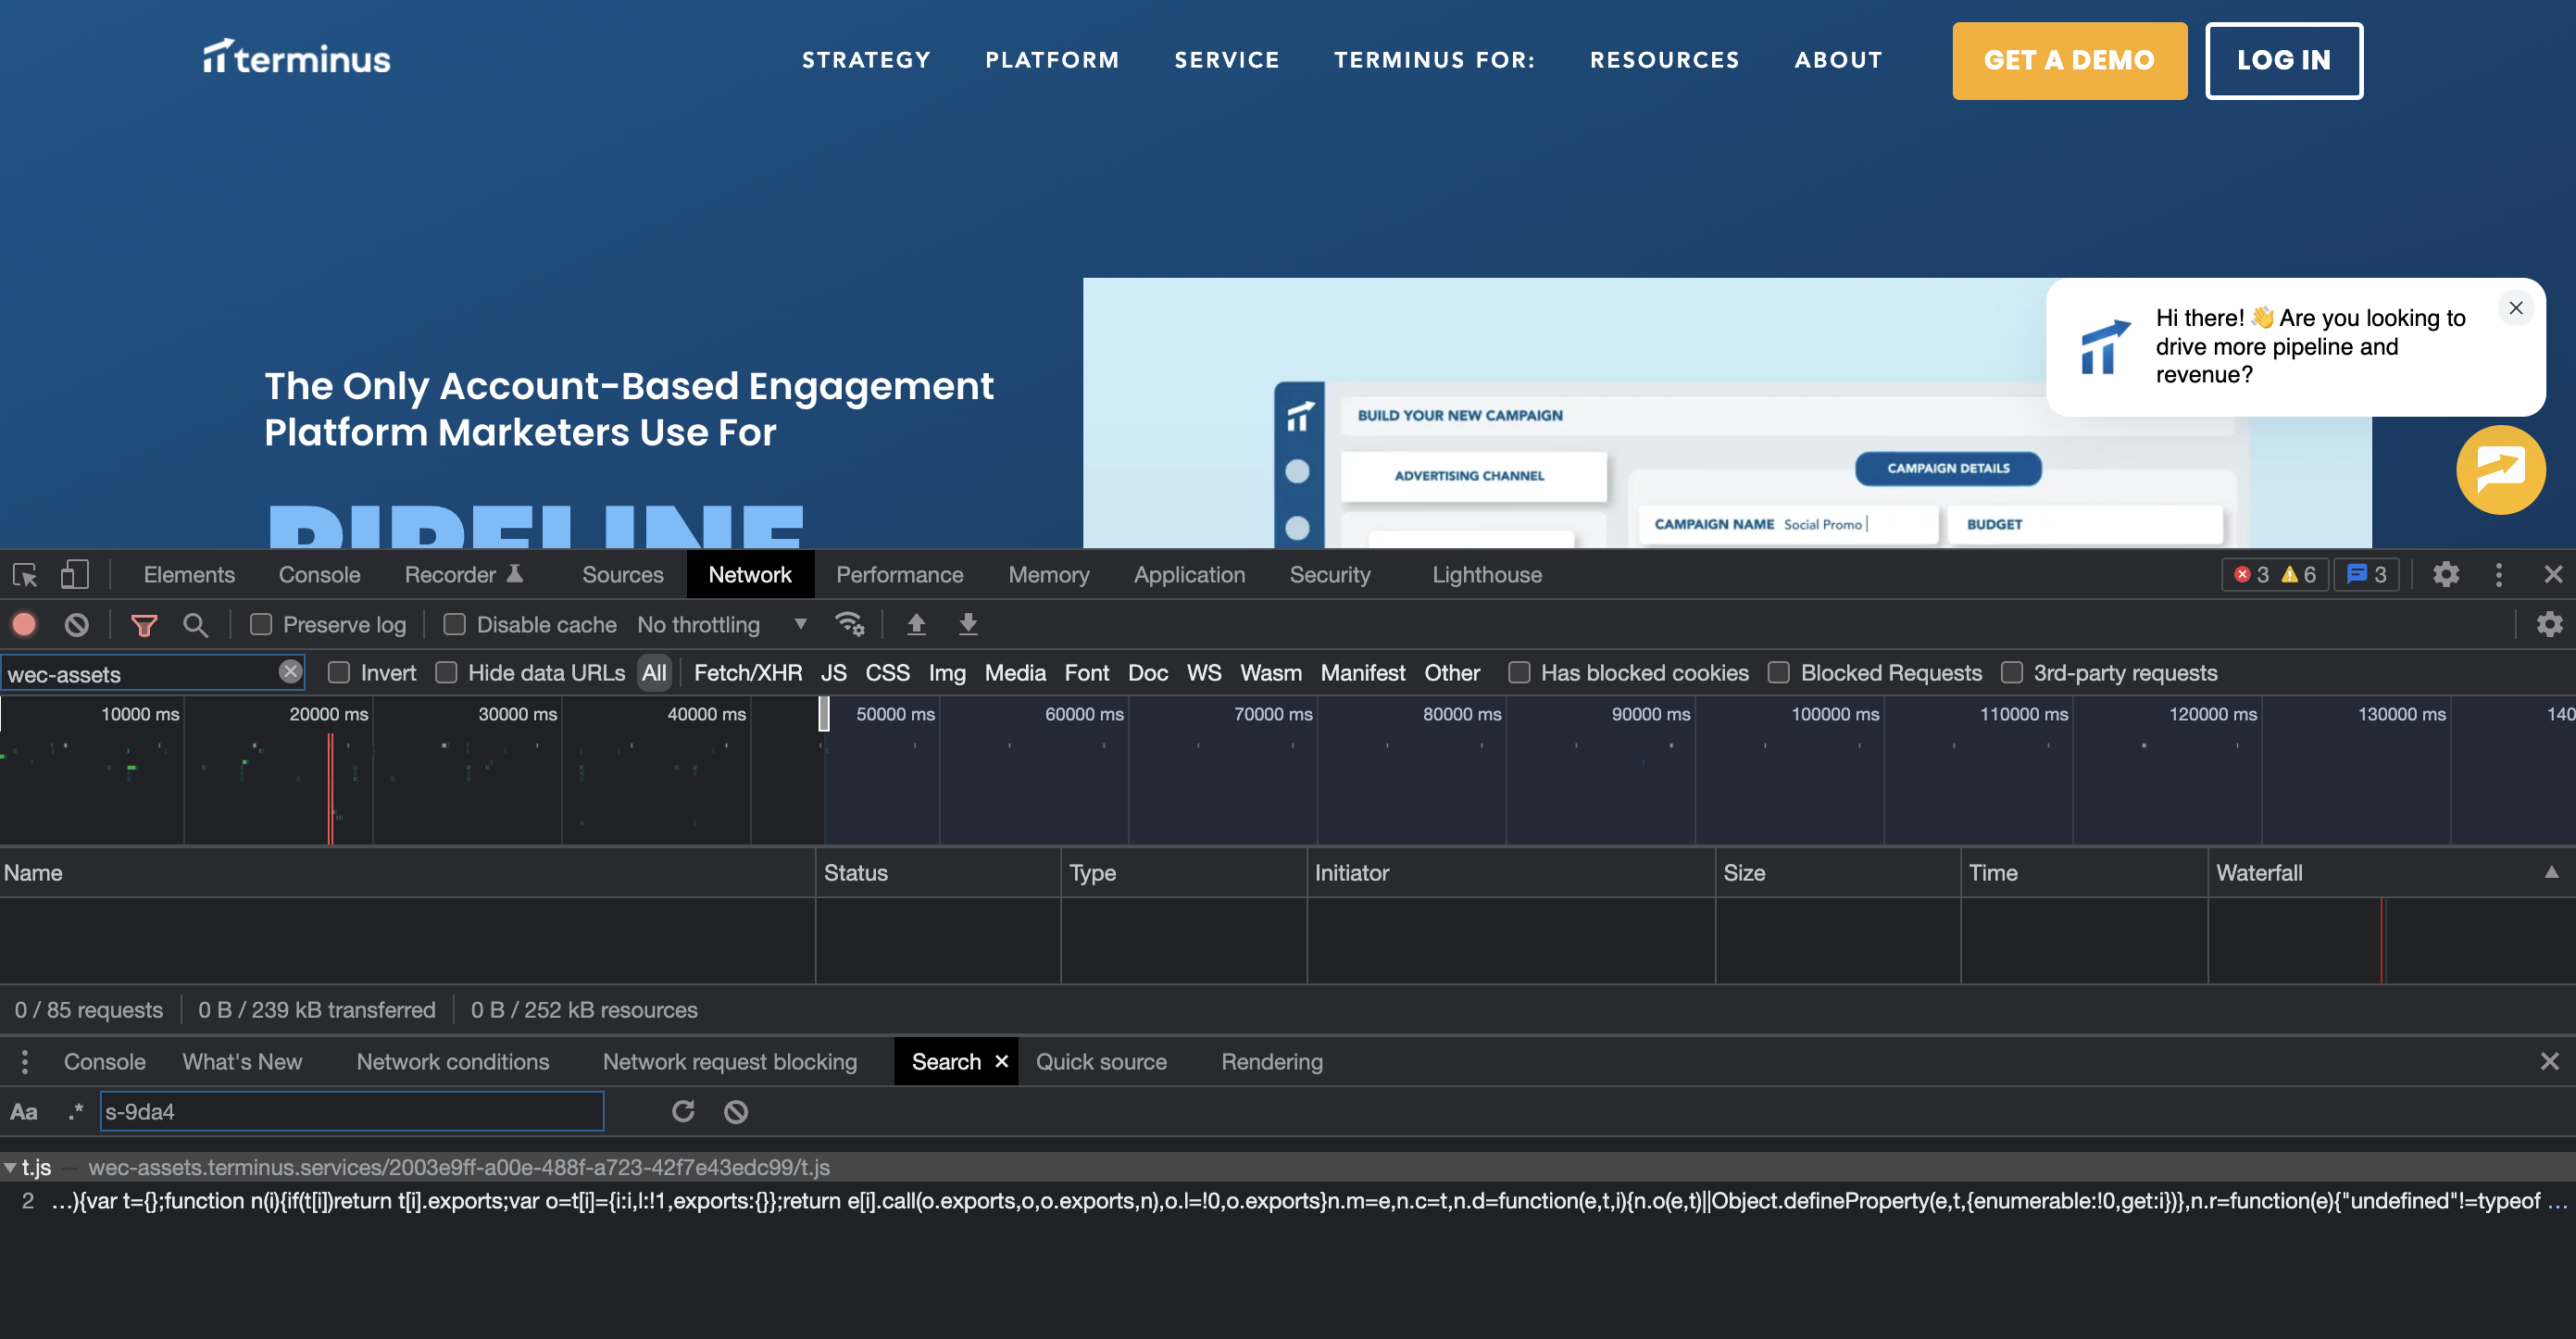The width and height of the screenshot is (2576, 1339).
Task: Filter by Fetch/XHR requests
Action: (x=748, y=673)
